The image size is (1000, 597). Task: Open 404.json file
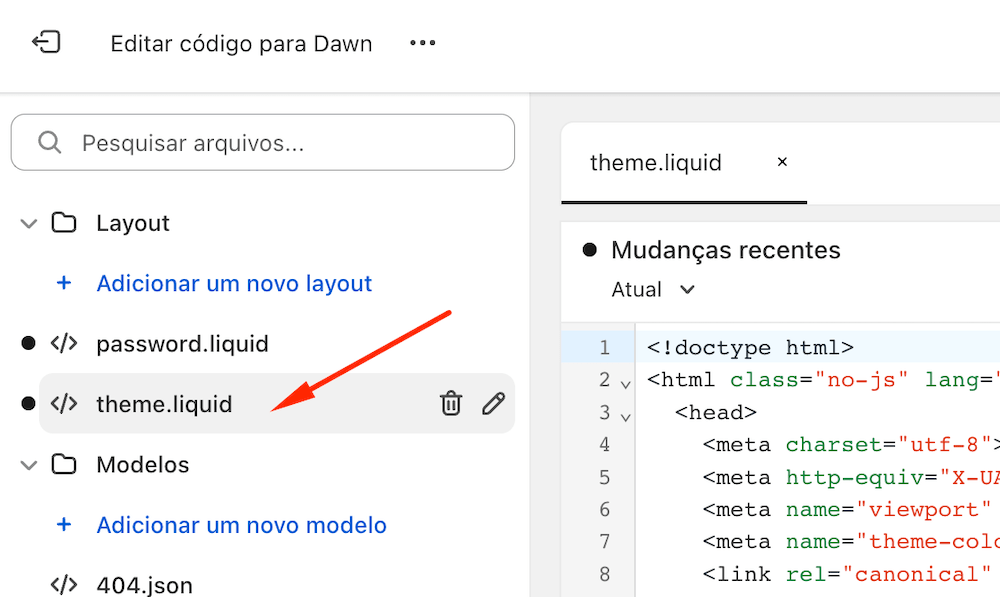(x=145, y=585)
